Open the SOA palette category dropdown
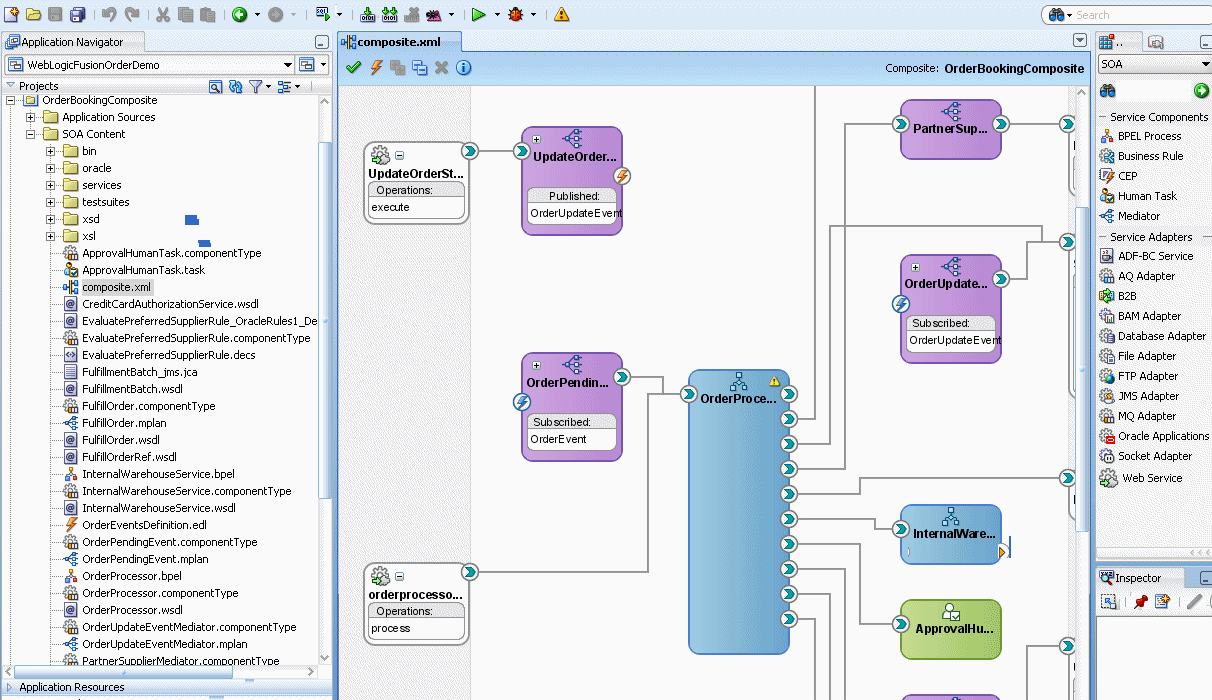Screen dimensions: 1212x700 [x=1205, y=64]
